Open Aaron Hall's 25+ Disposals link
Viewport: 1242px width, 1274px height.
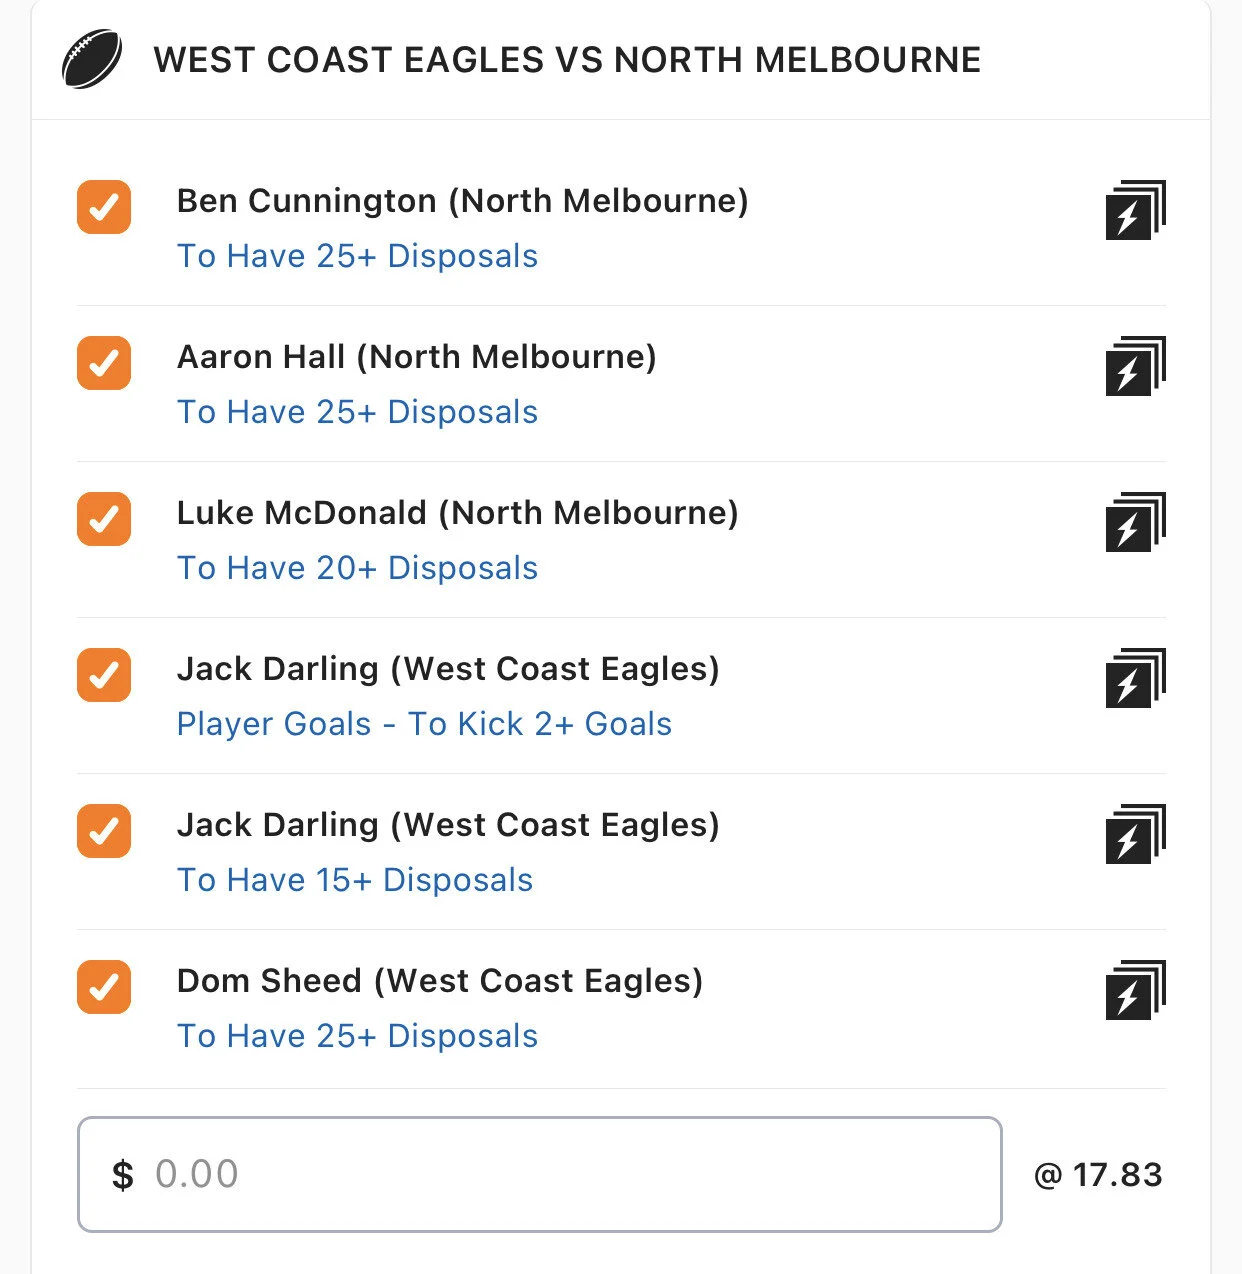tap(357, 412)
